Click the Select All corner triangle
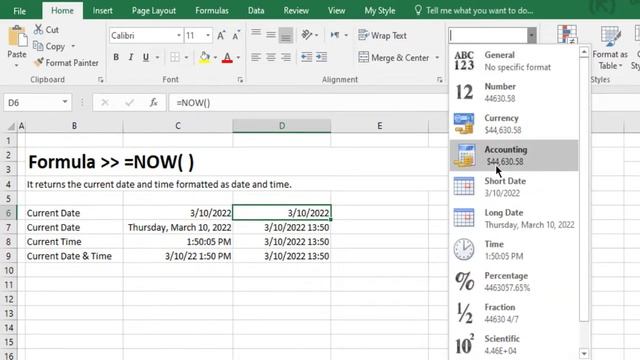The image size is (640, 360). 11,127
